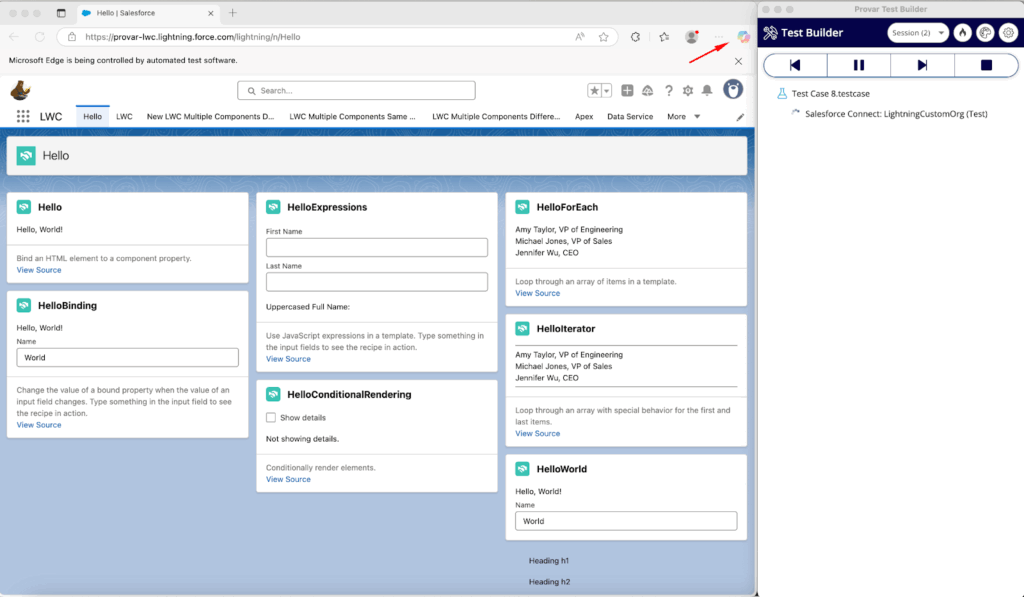Open Edge browser profile icon

coord(692,37)
